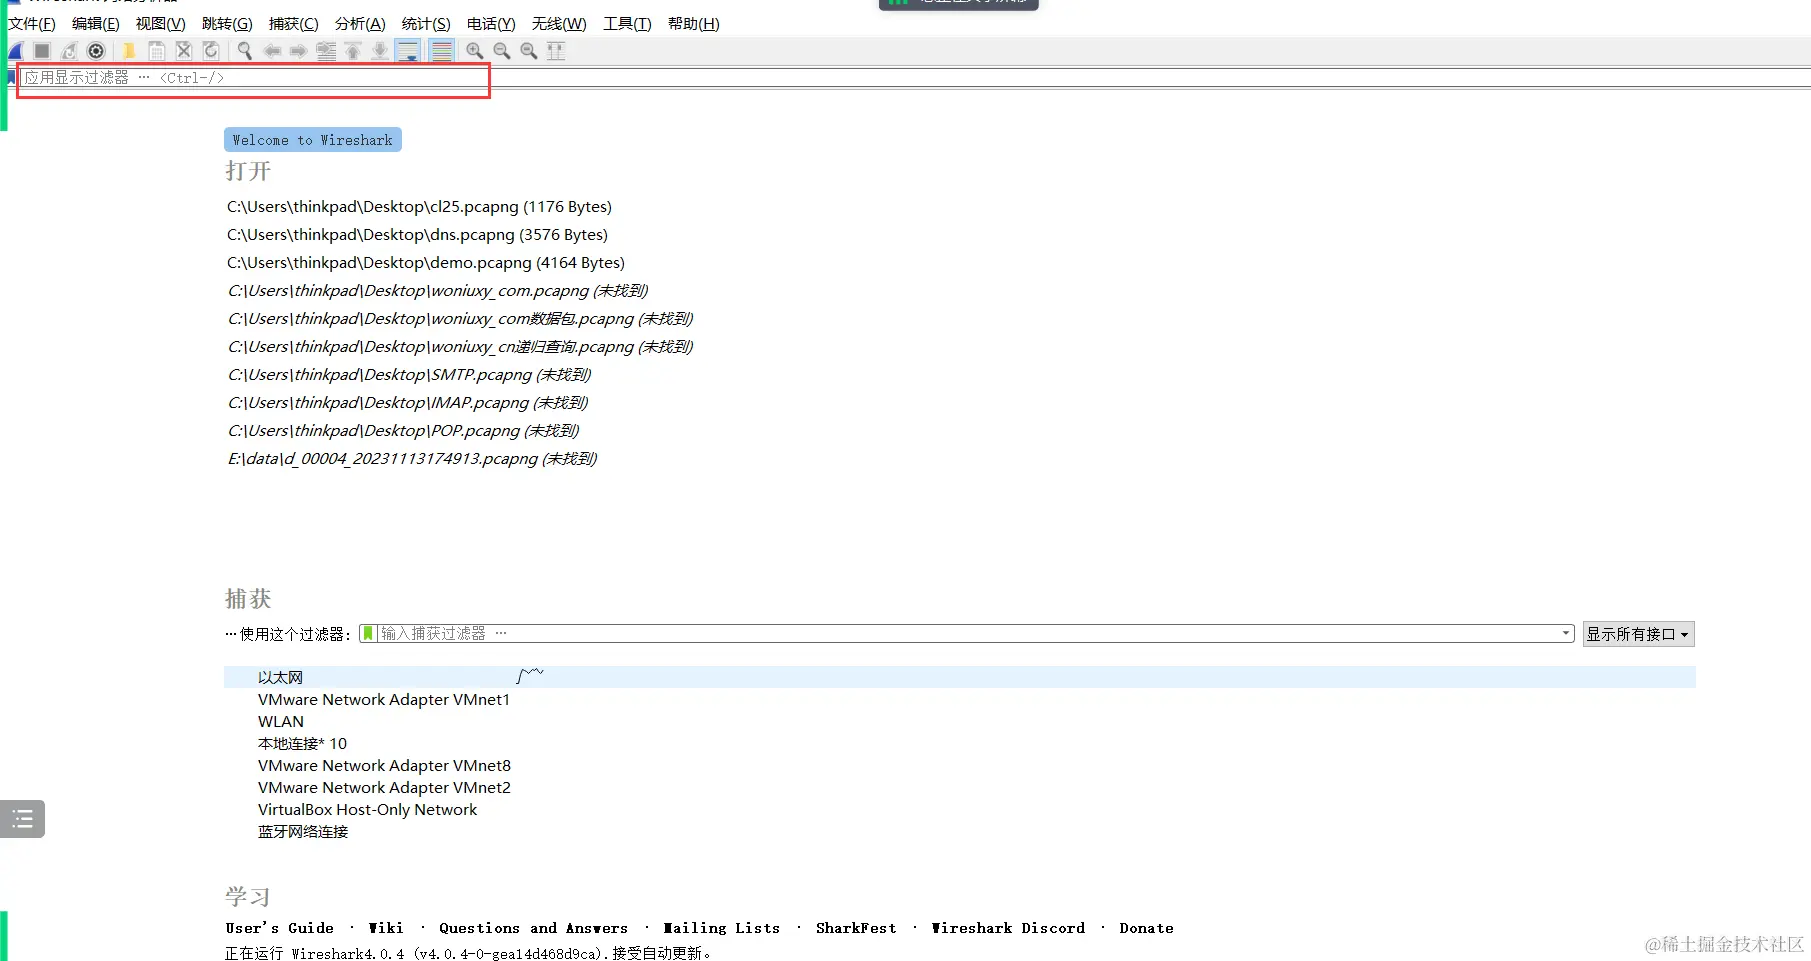Image resolution: width=1811 pixels, height=961 pixels.
Task: Open the 帮助(H) menu
Action: click(693, 24)
